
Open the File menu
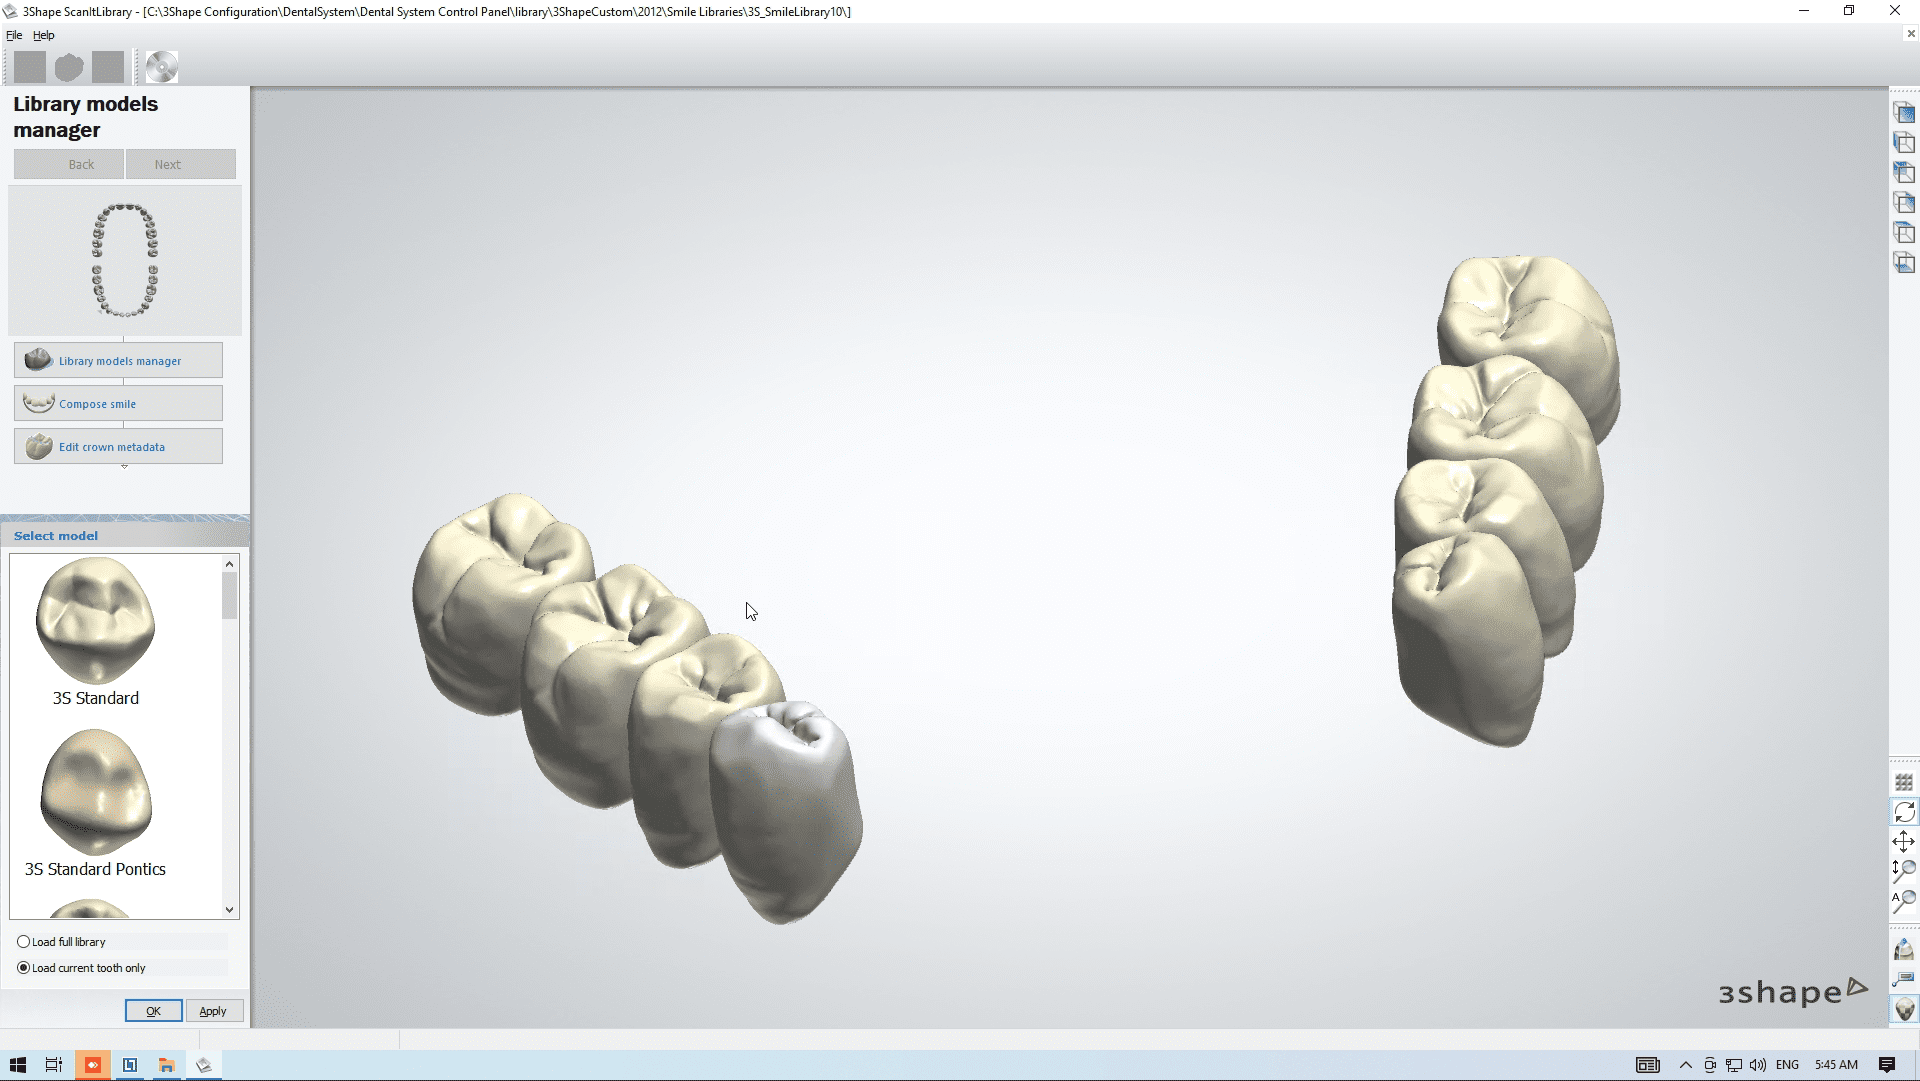[14, 35]
